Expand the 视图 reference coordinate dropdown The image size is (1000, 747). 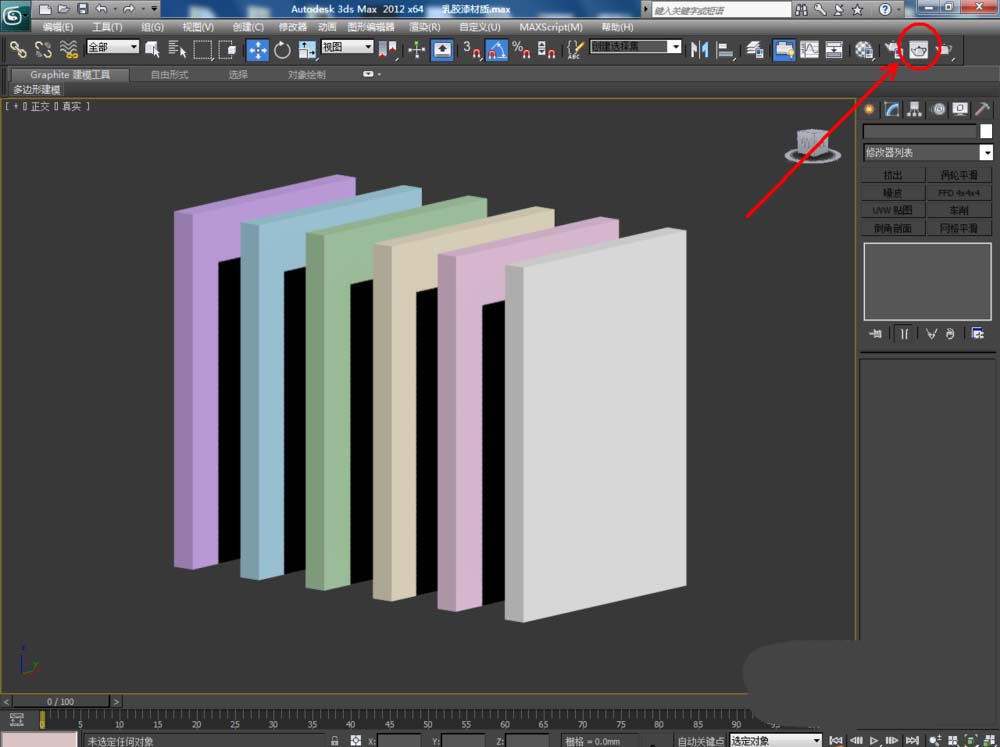(347, 47)
